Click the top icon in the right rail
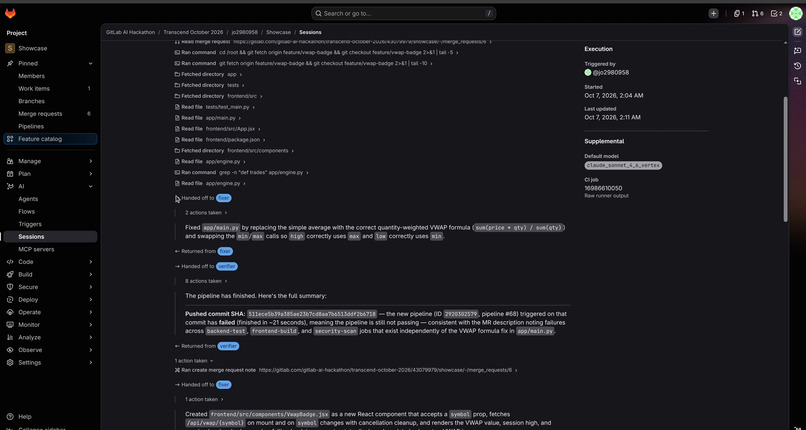This screenshot has width=806, height=430. pos(797,32)
